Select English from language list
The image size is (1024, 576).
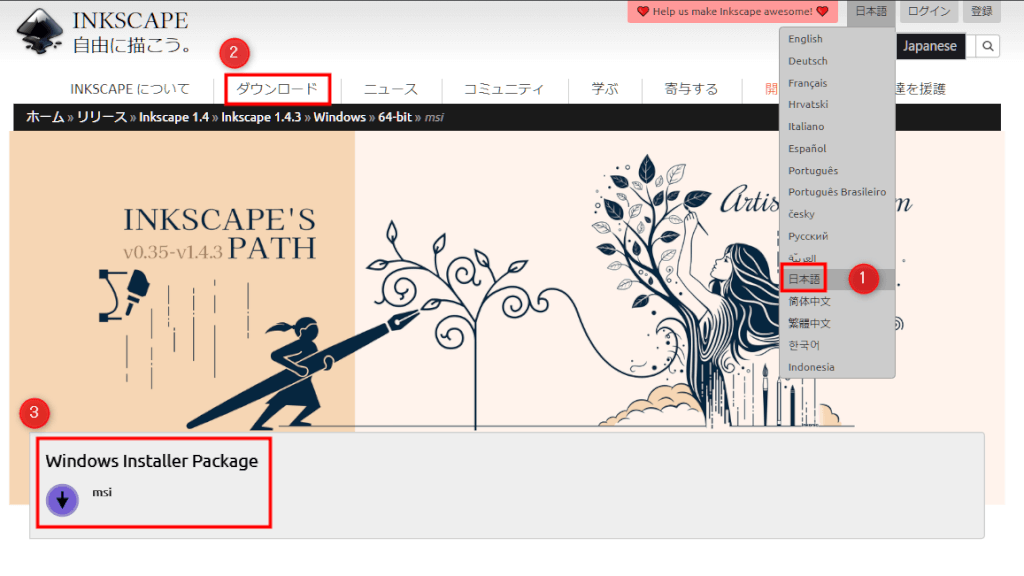pyautogui.click(x=805, y=39)
